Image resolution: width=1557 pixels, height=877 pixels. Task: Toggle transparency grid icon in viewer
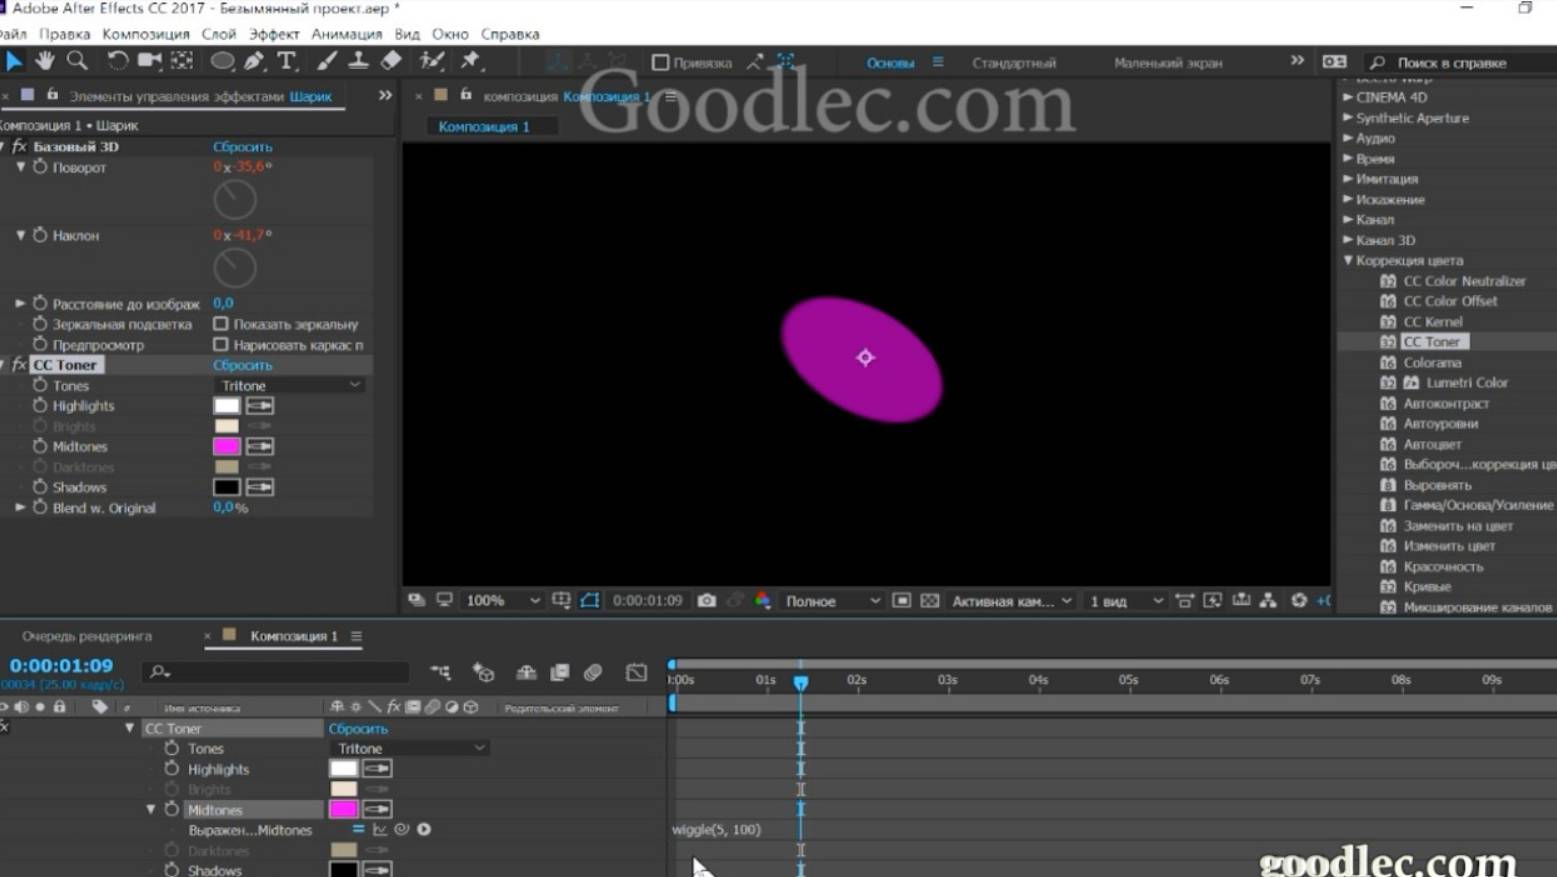tap(930, 600)
